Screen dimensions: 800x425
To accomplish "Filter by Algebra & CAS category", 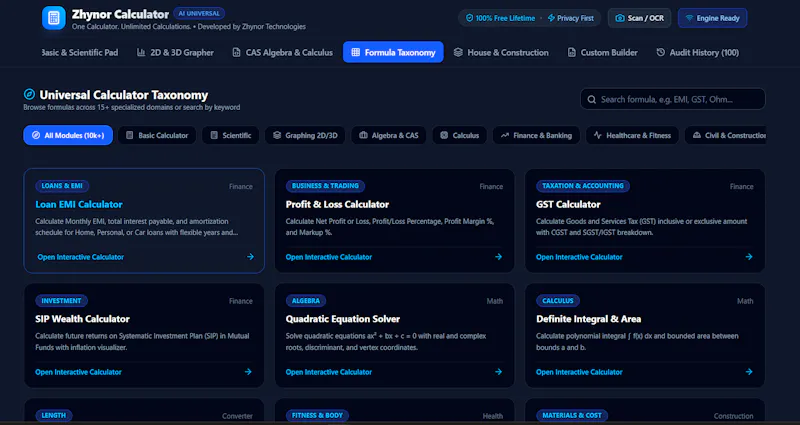I will [389, 135].
